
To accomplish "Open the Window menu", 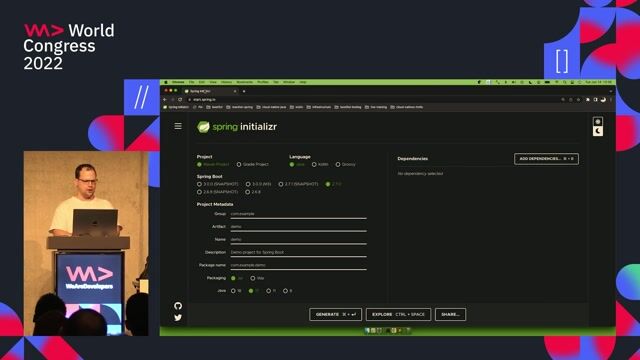I will 289,82.
